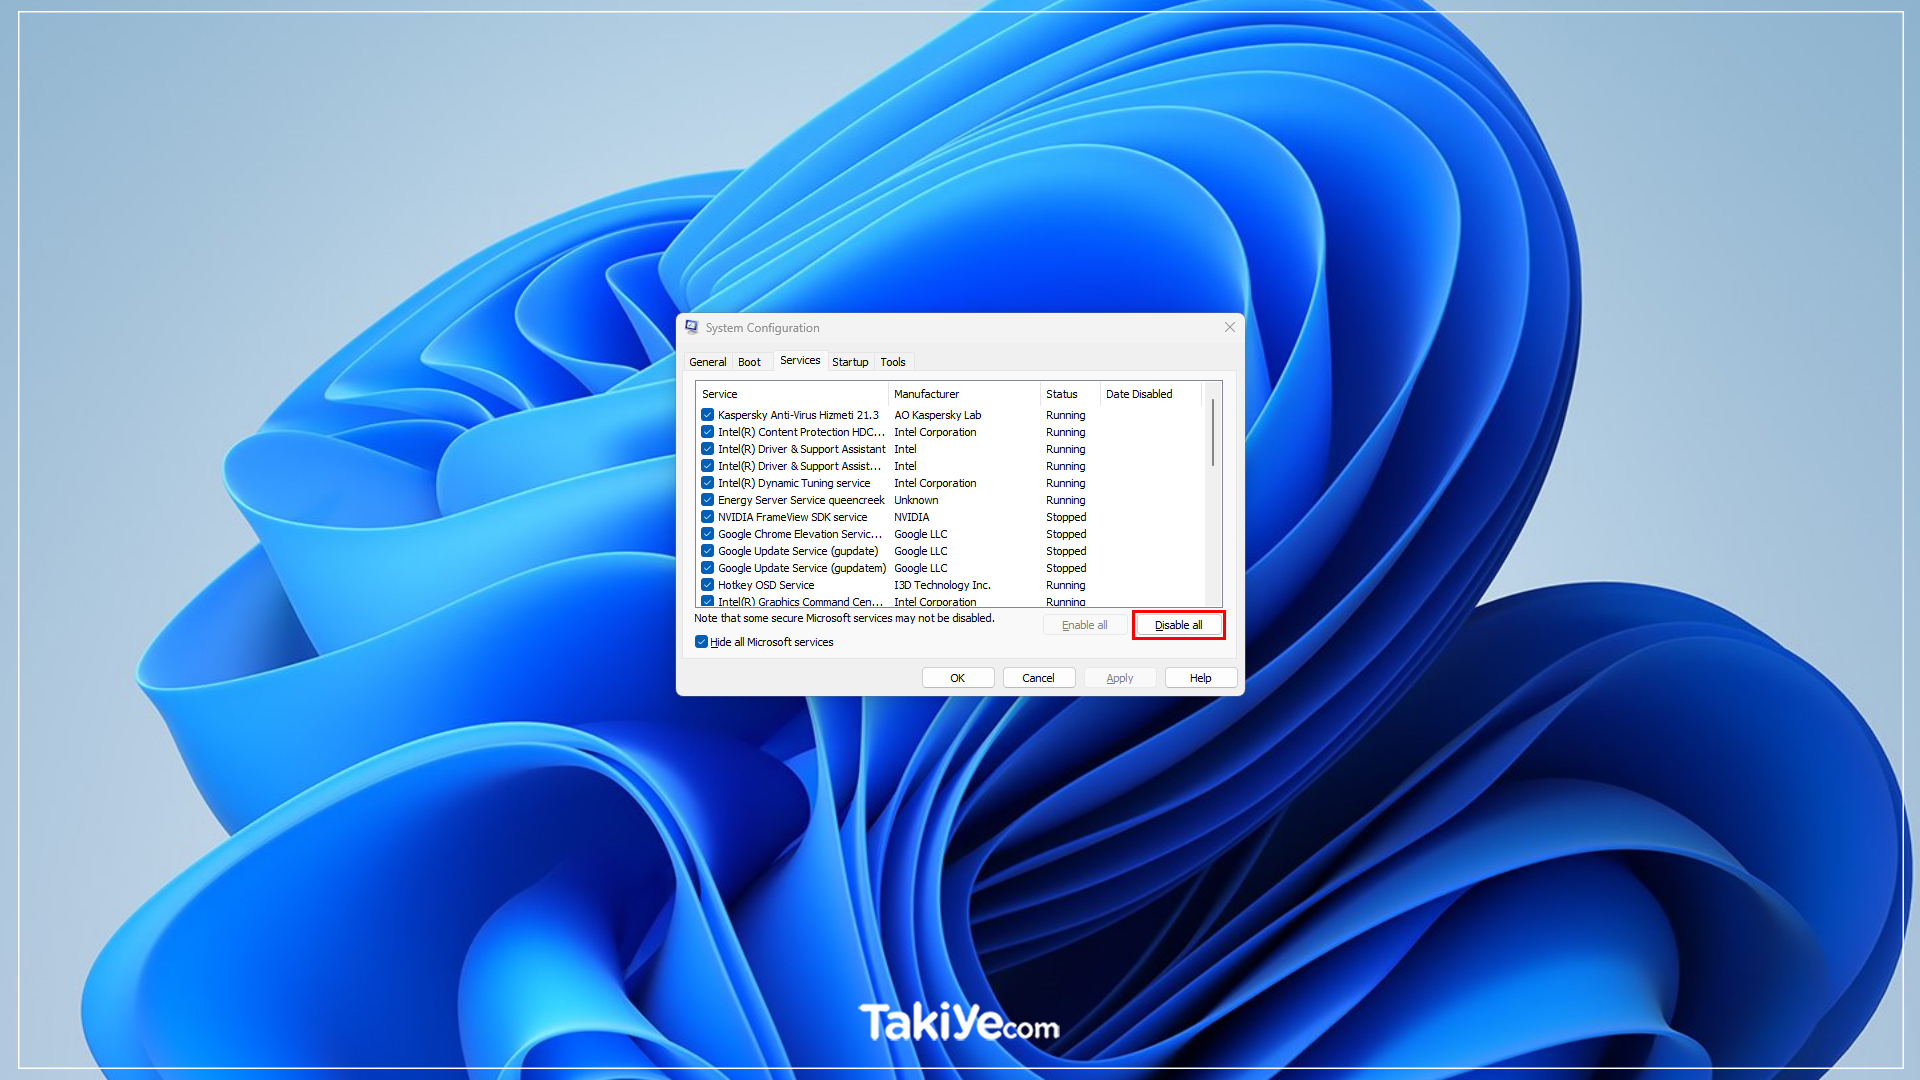The width and height of the screenshot is (1920, 1080).
Task: Switch to the Boot tab
Action: click(x=749, y=362)
